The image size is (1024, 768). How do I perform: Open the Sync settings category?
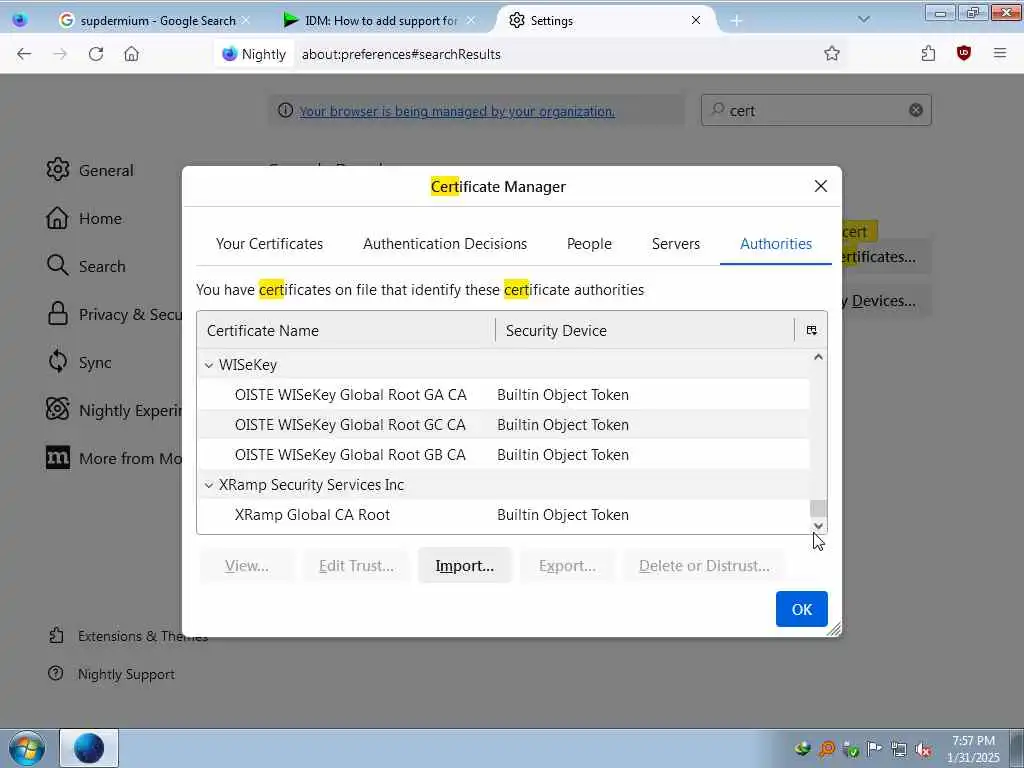(x=79, y=362)
